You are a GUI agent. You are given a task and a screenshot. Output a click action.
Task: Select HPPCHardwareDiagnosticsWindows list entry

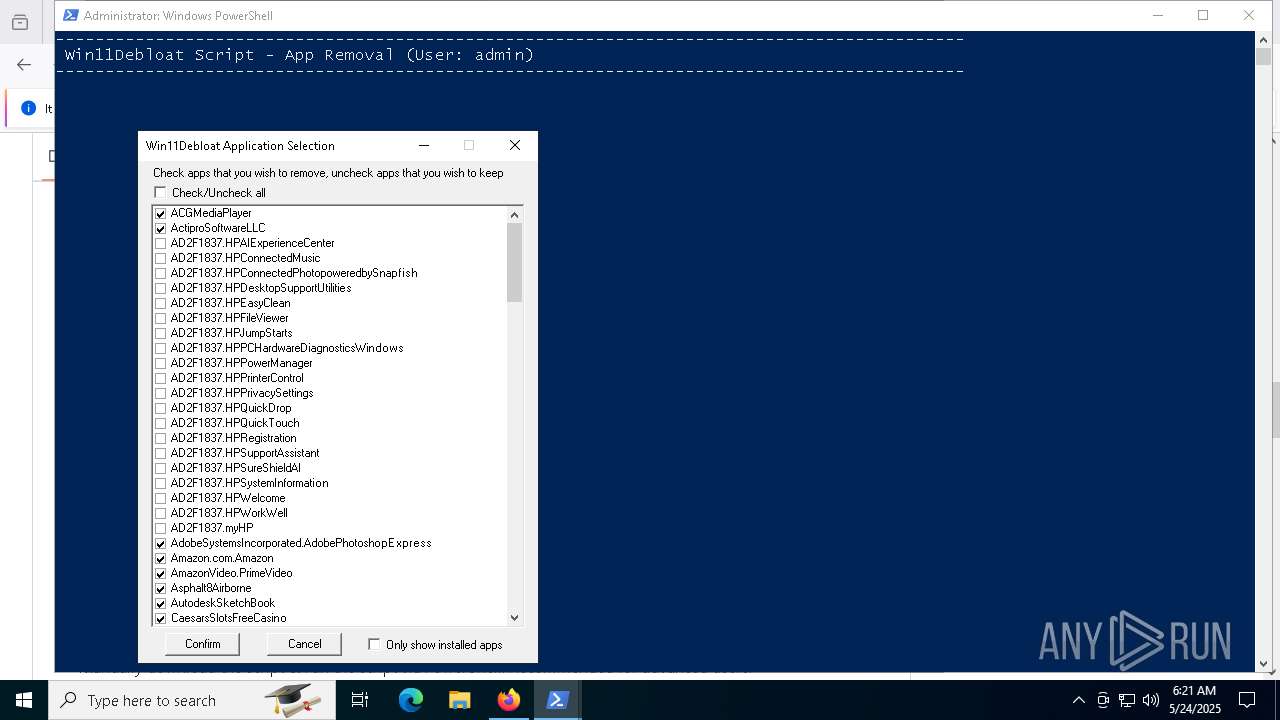coord(287,348)
